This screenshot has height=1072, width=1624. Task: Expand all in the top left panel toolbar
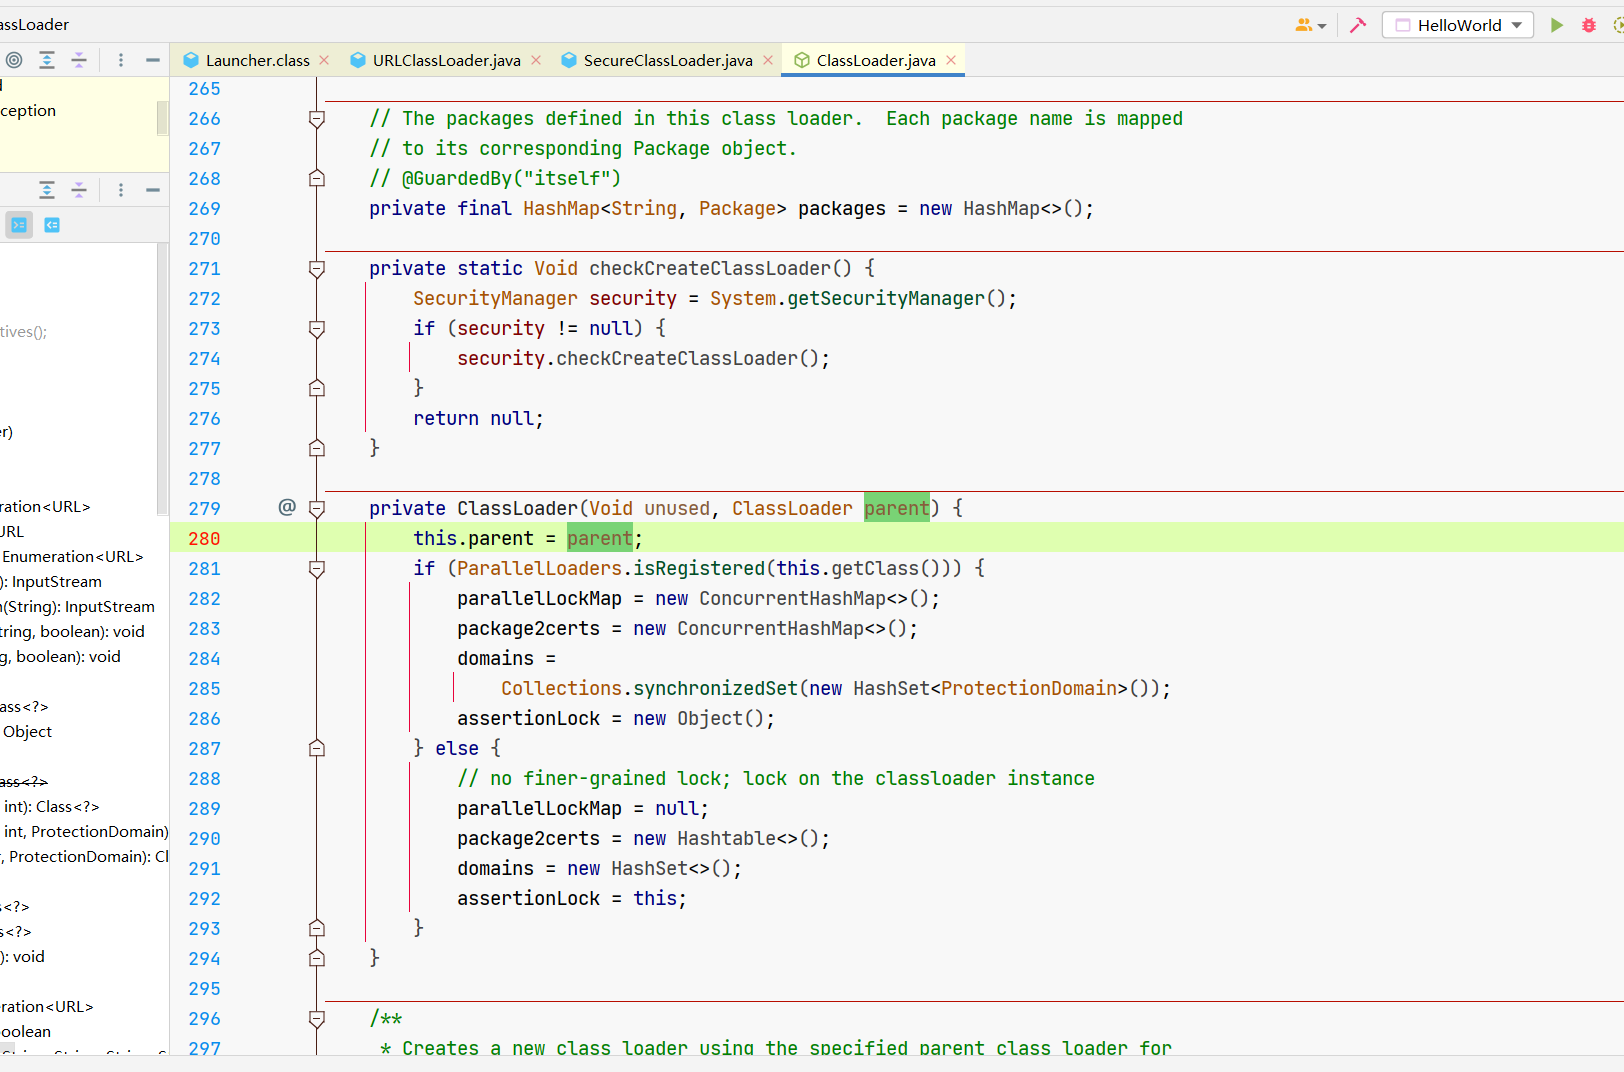tap(47, 60)
